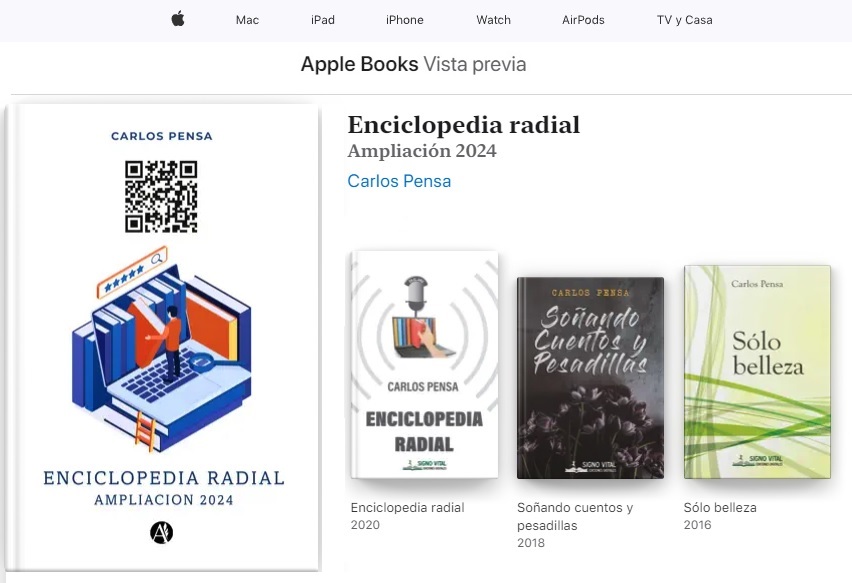The image size is (852, 583).
Task: Click the Apple Books heading link
Action: point(360,64)
